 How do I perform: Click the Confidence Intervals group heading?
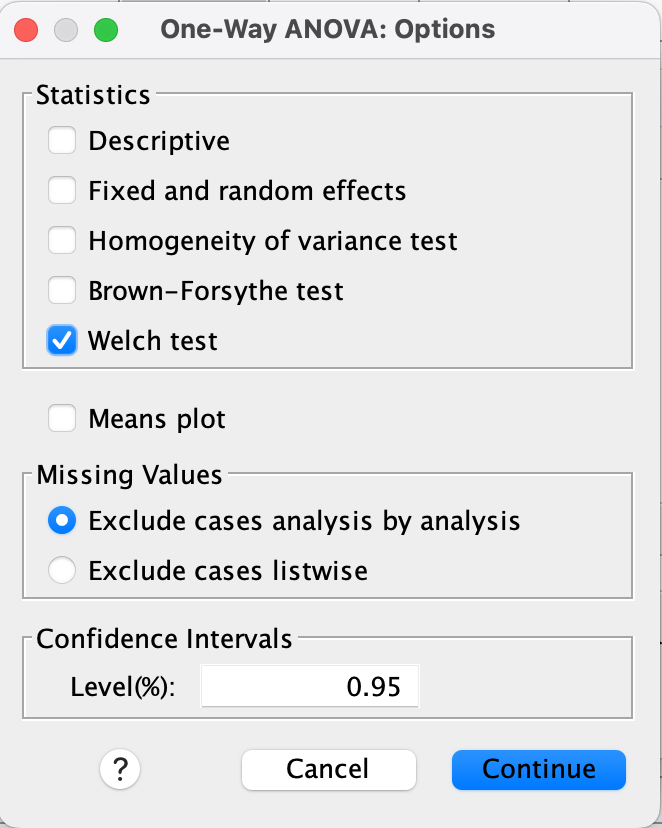[164, 639]
